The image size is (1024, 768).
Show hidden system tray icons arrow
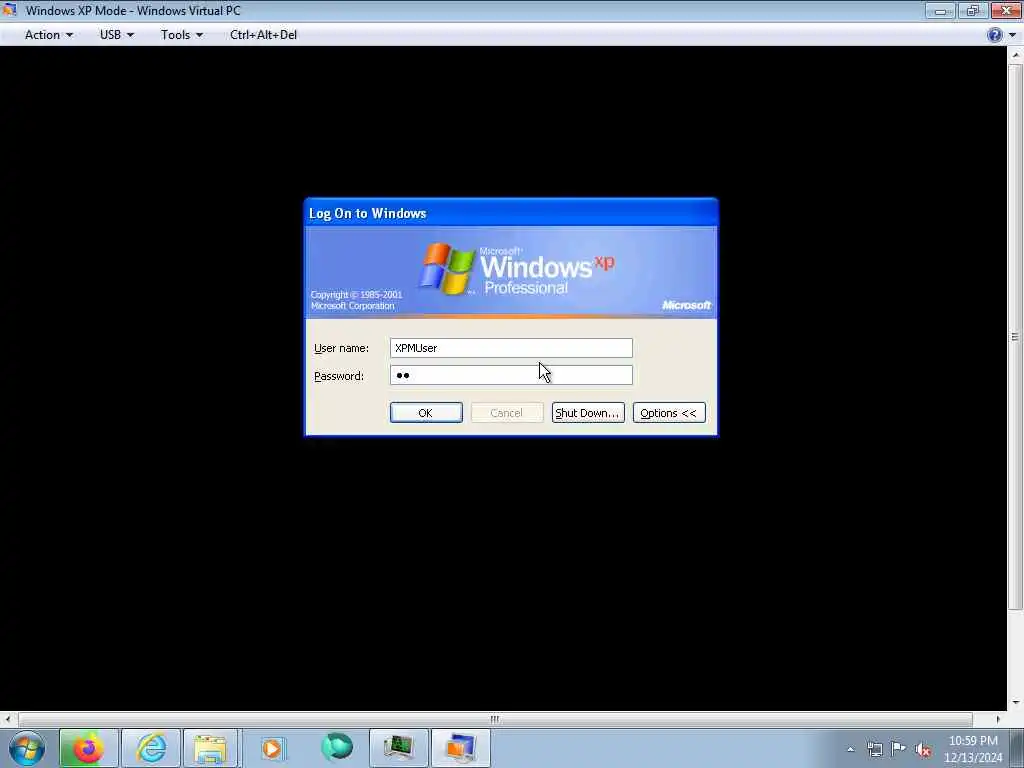850,750
